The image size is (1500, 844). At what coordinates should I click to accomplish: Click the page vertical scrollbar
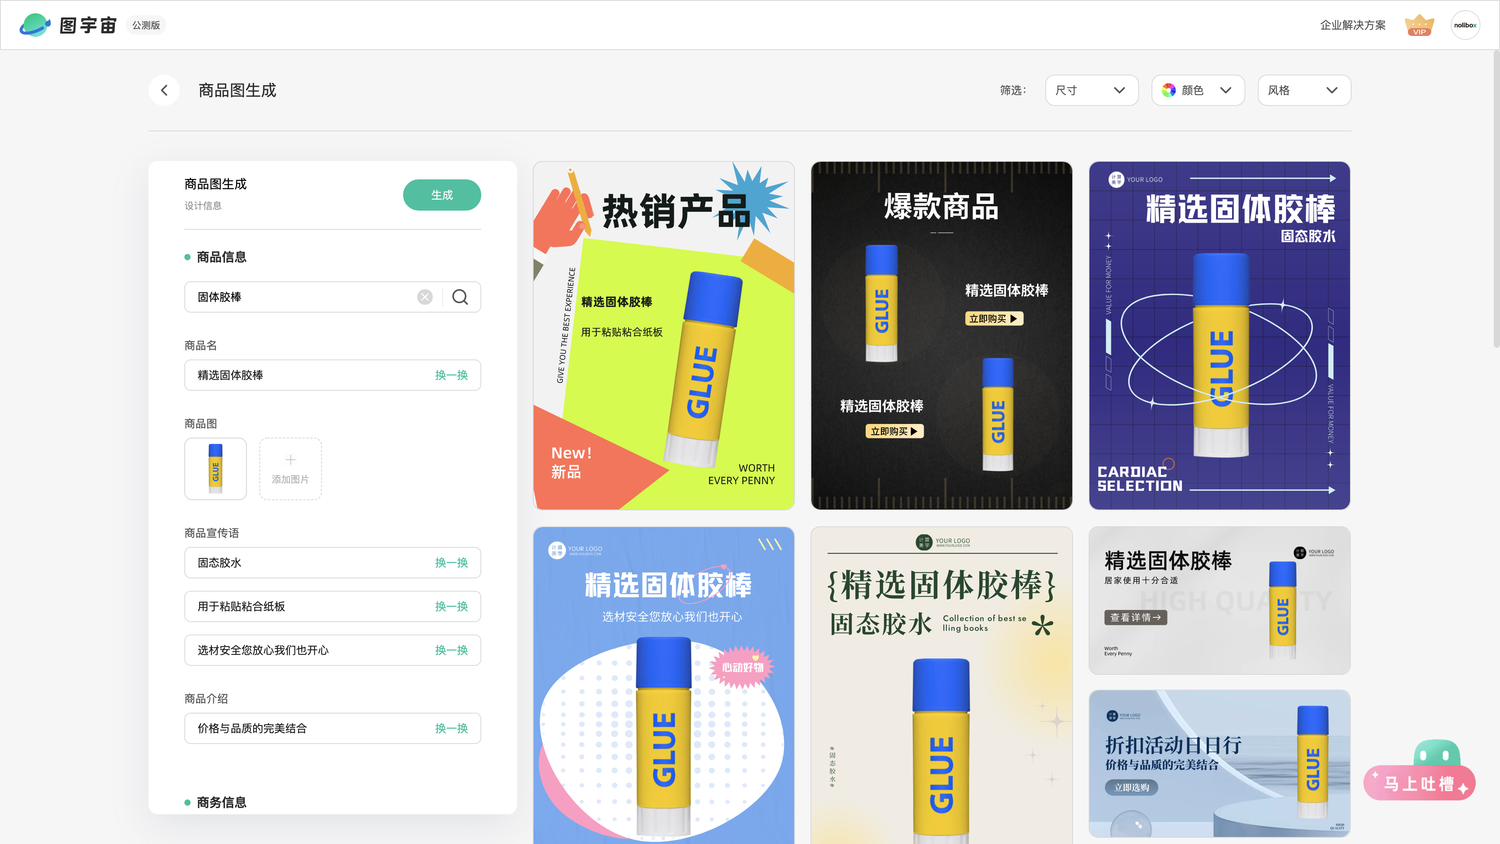pyautogui.click(x=1495, y=200)
